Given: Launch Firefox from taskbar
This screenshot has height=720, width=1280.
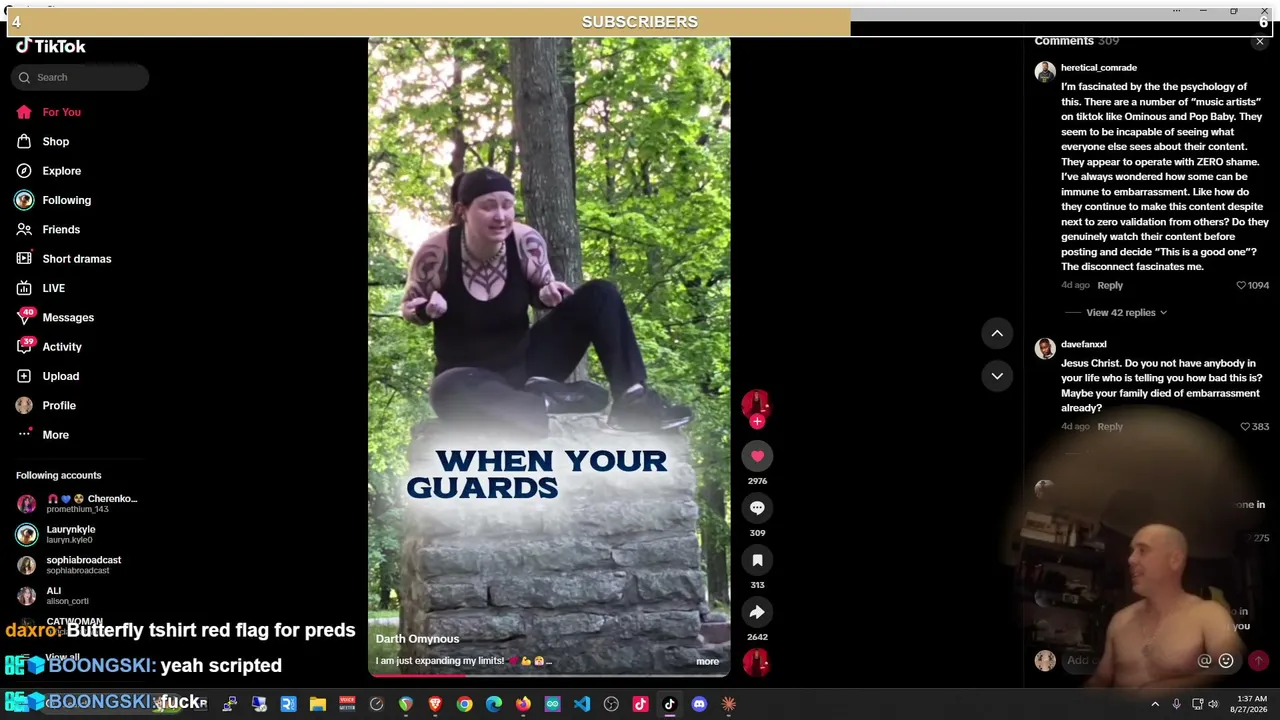Looking at the screenshot, I should (x=523, y=704).
